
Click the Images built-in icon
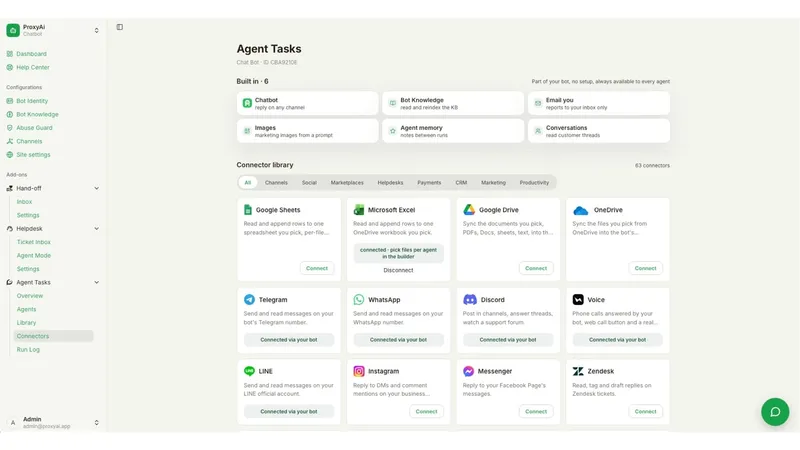[247, 131]
